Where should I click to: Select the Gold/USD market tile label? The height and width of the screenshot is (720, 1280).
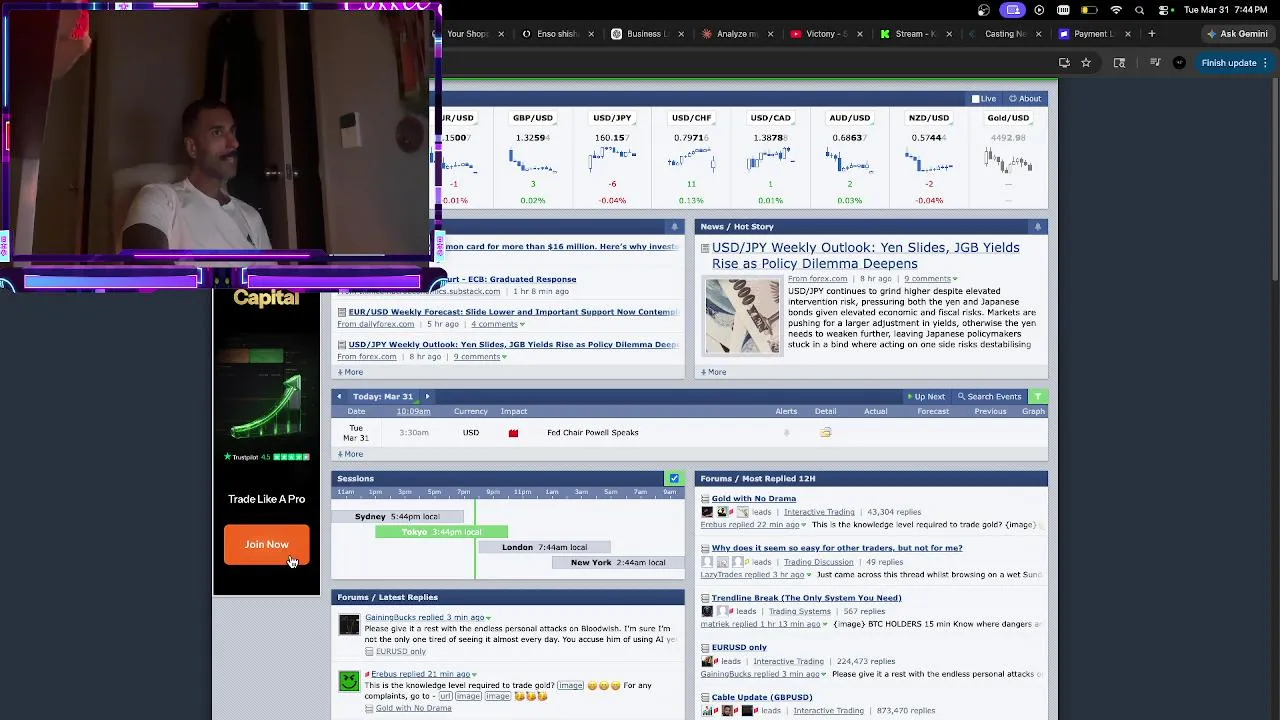tap(1008, 118)
